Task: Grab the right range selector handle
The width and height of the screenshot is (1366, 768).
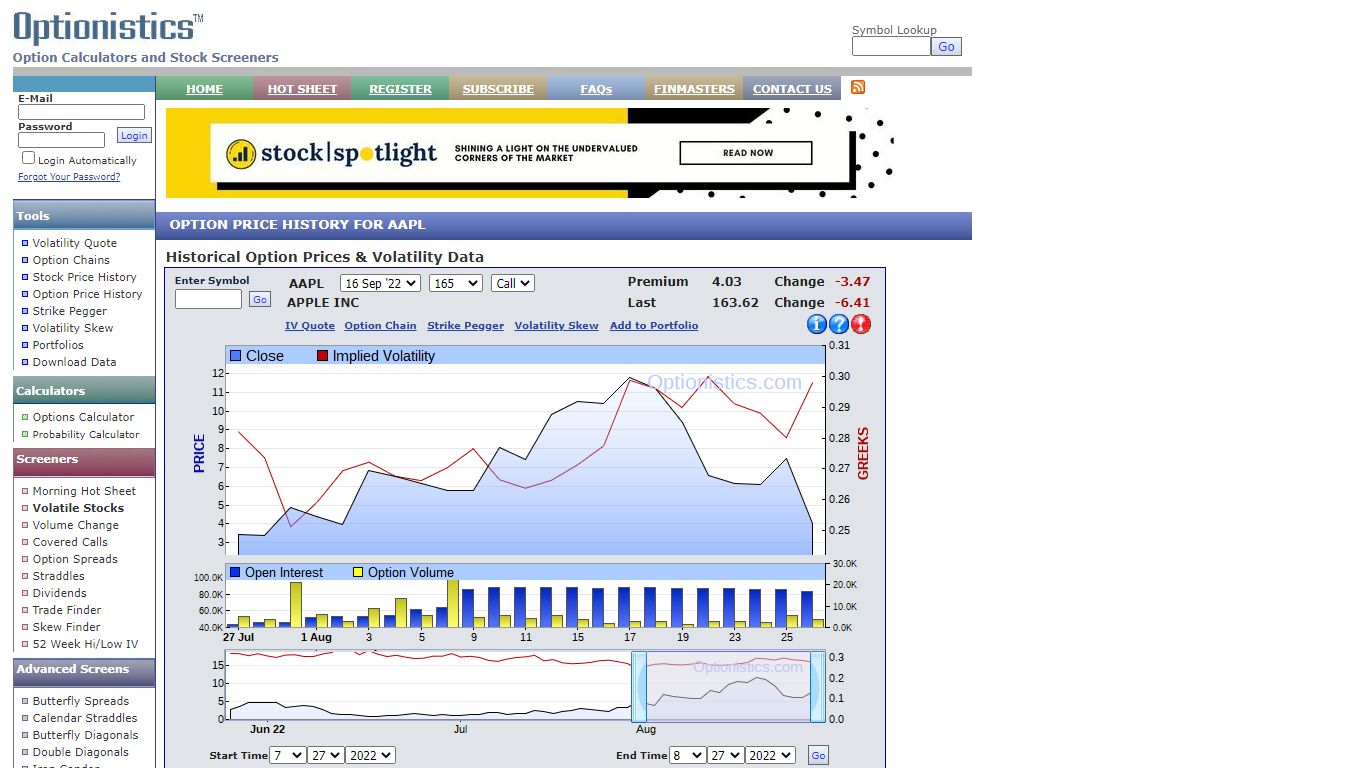Action: [817, 687]
